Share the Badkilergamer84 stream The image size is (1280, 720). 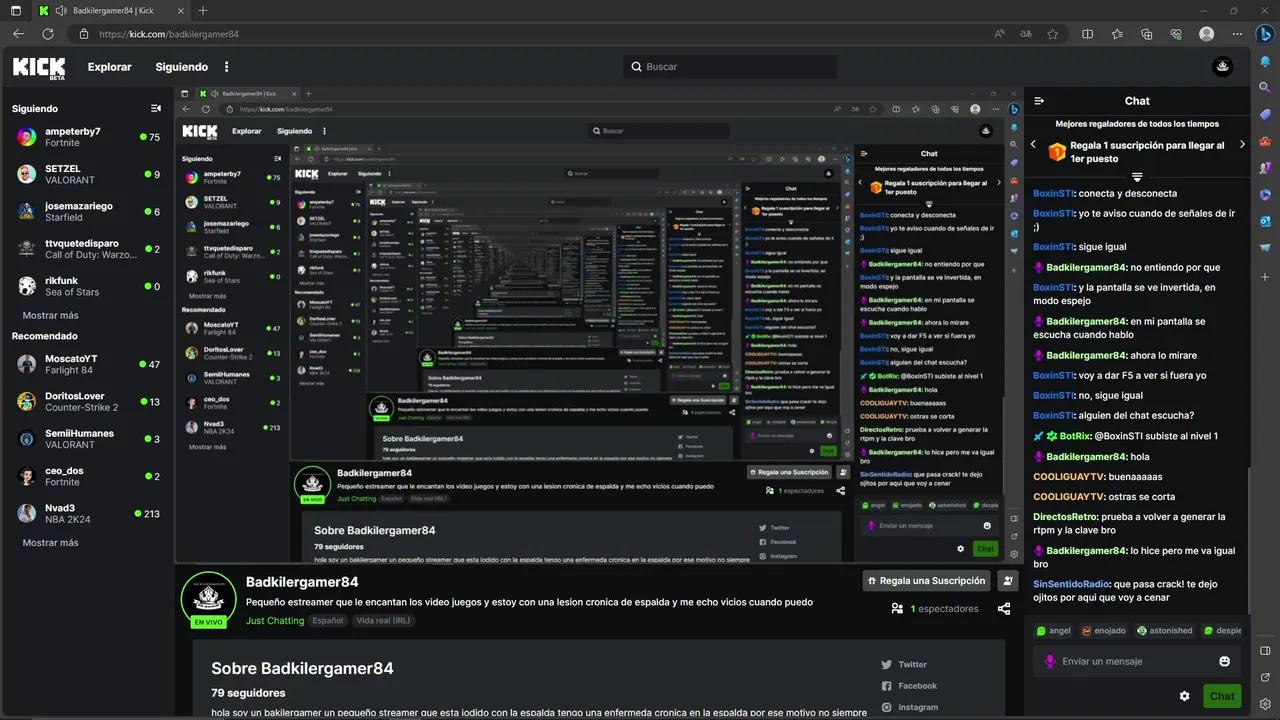point(1004,608)
